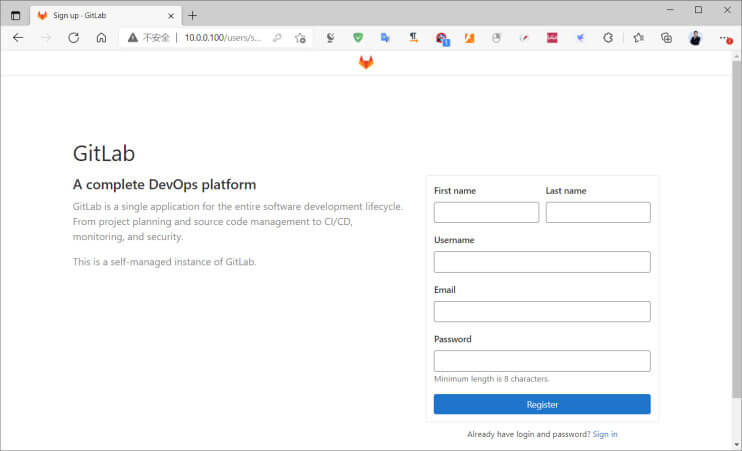Image resolution: width=742 pixels, height=451 pixels.
Task: Open the browser settings and more menu
Action: point(725,39)
